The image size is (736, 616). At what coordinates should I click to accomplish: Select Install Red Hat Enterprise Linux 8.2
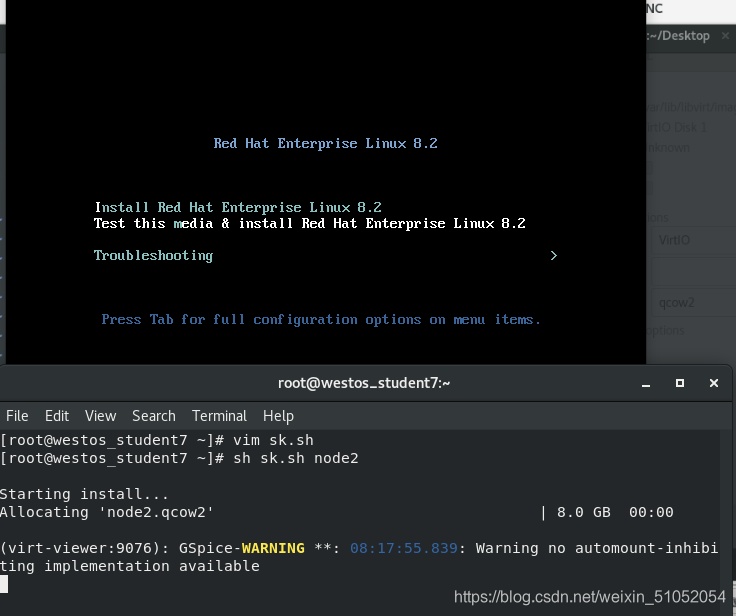[238, 207]
